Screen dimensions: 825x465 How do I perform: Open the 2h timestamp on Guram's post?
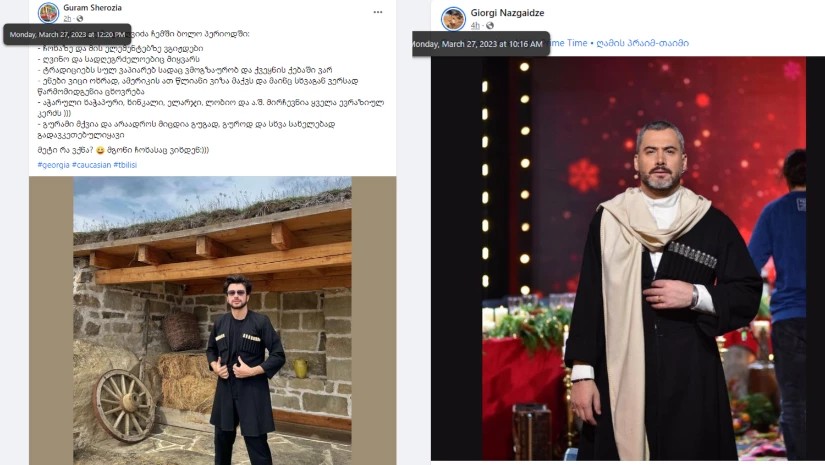67,18
